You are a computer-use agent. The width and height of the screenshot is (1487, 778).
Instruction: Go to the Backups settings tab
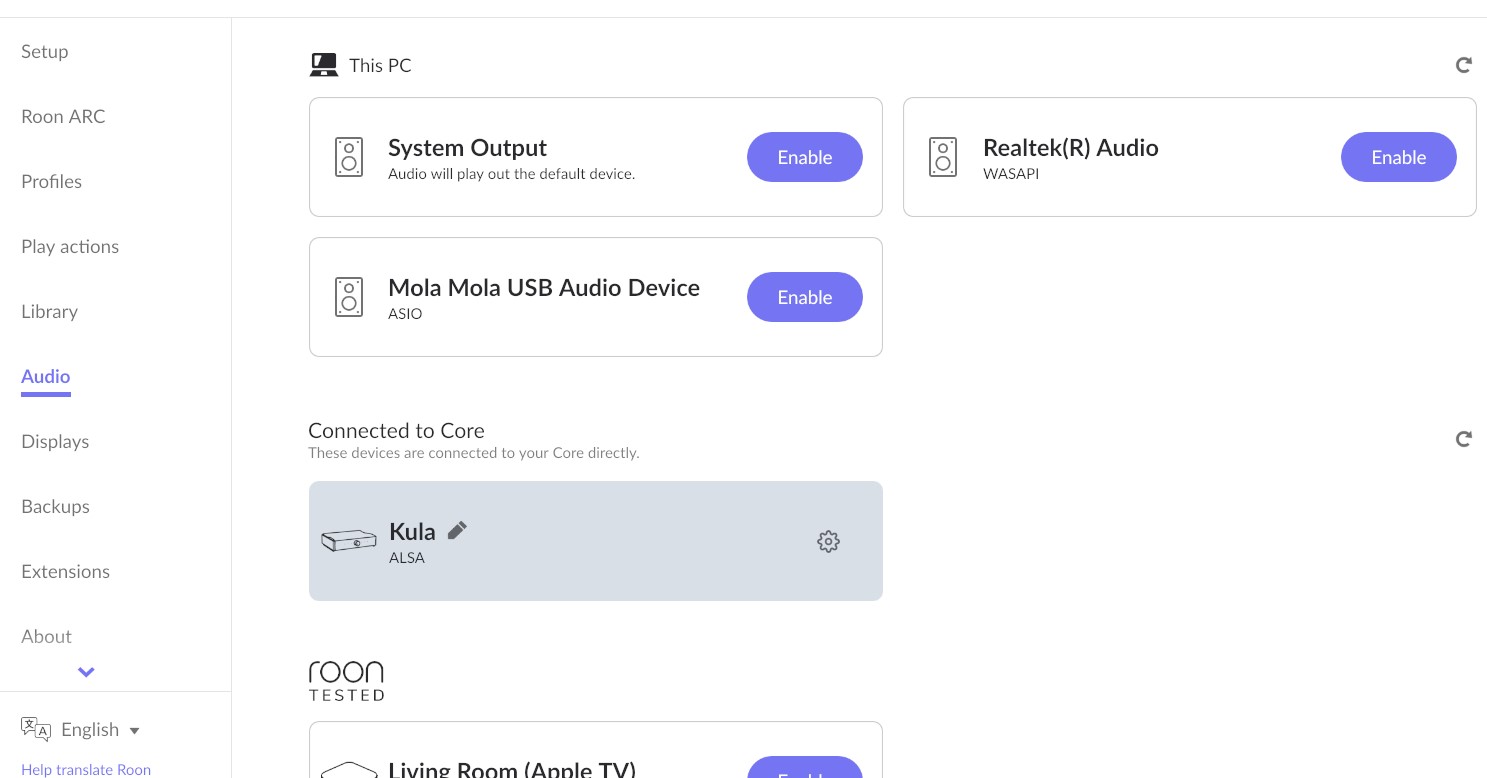tap(55, 506)
